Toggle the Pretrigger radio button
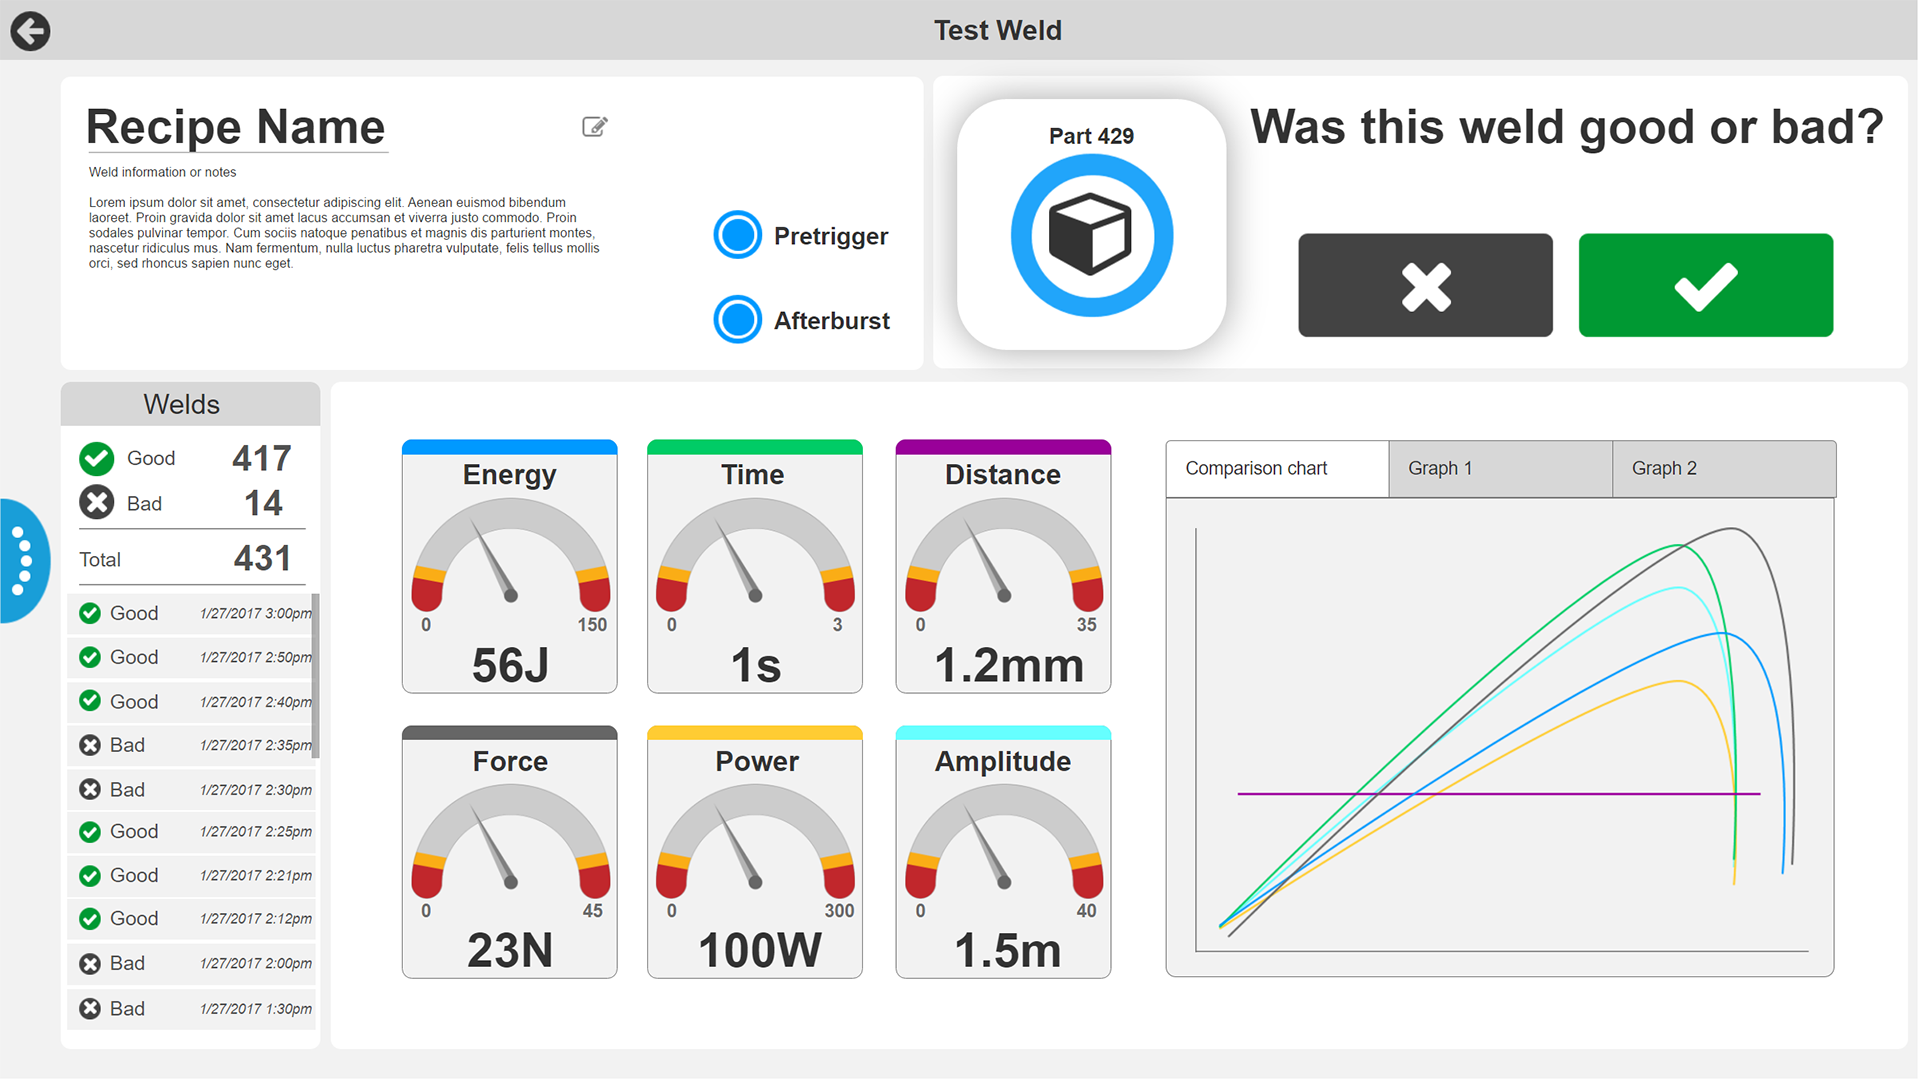This screenshot has width=1920, height=1081. tap(738, 236)
